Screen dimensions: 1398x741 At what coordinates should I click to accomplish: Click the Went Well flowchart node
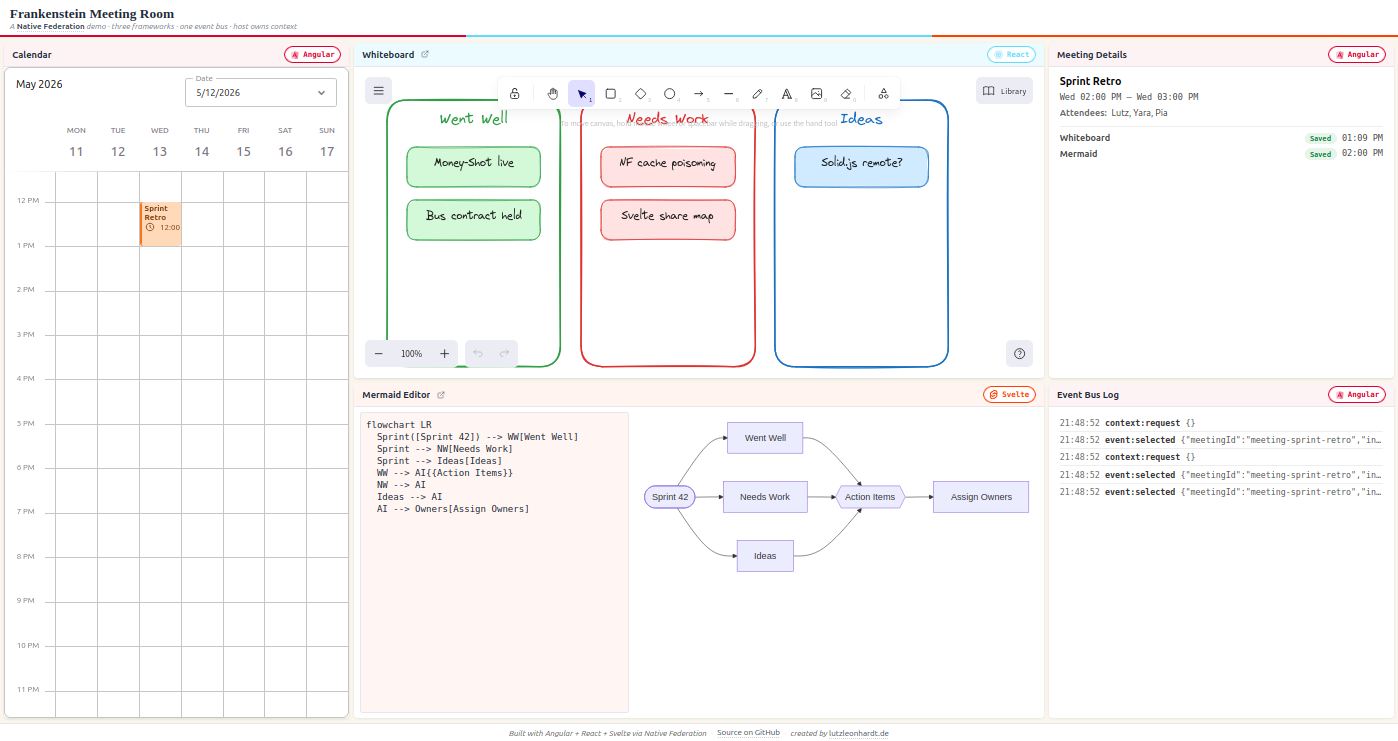[765, 438]
